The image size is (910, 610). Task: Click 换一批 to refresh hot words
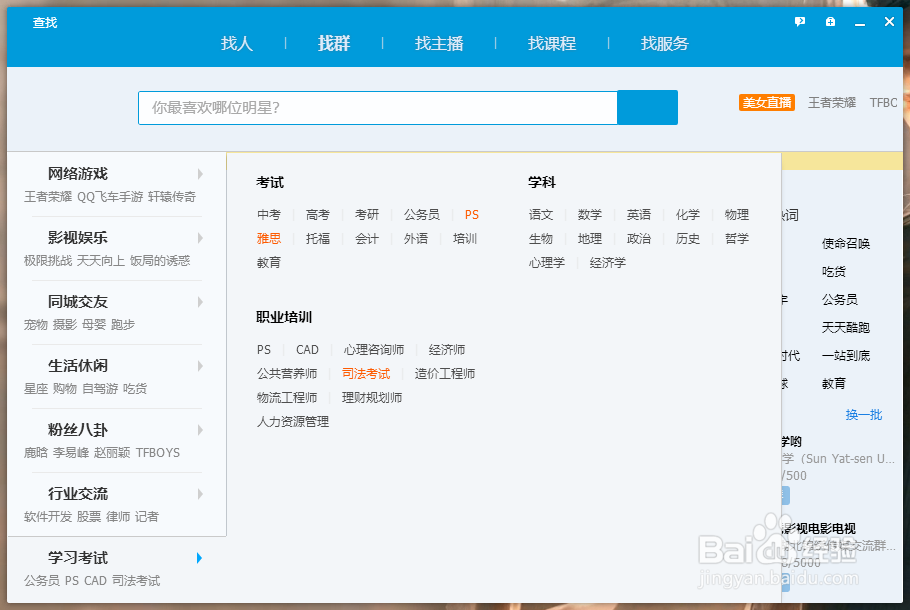(x=864, y=414)
